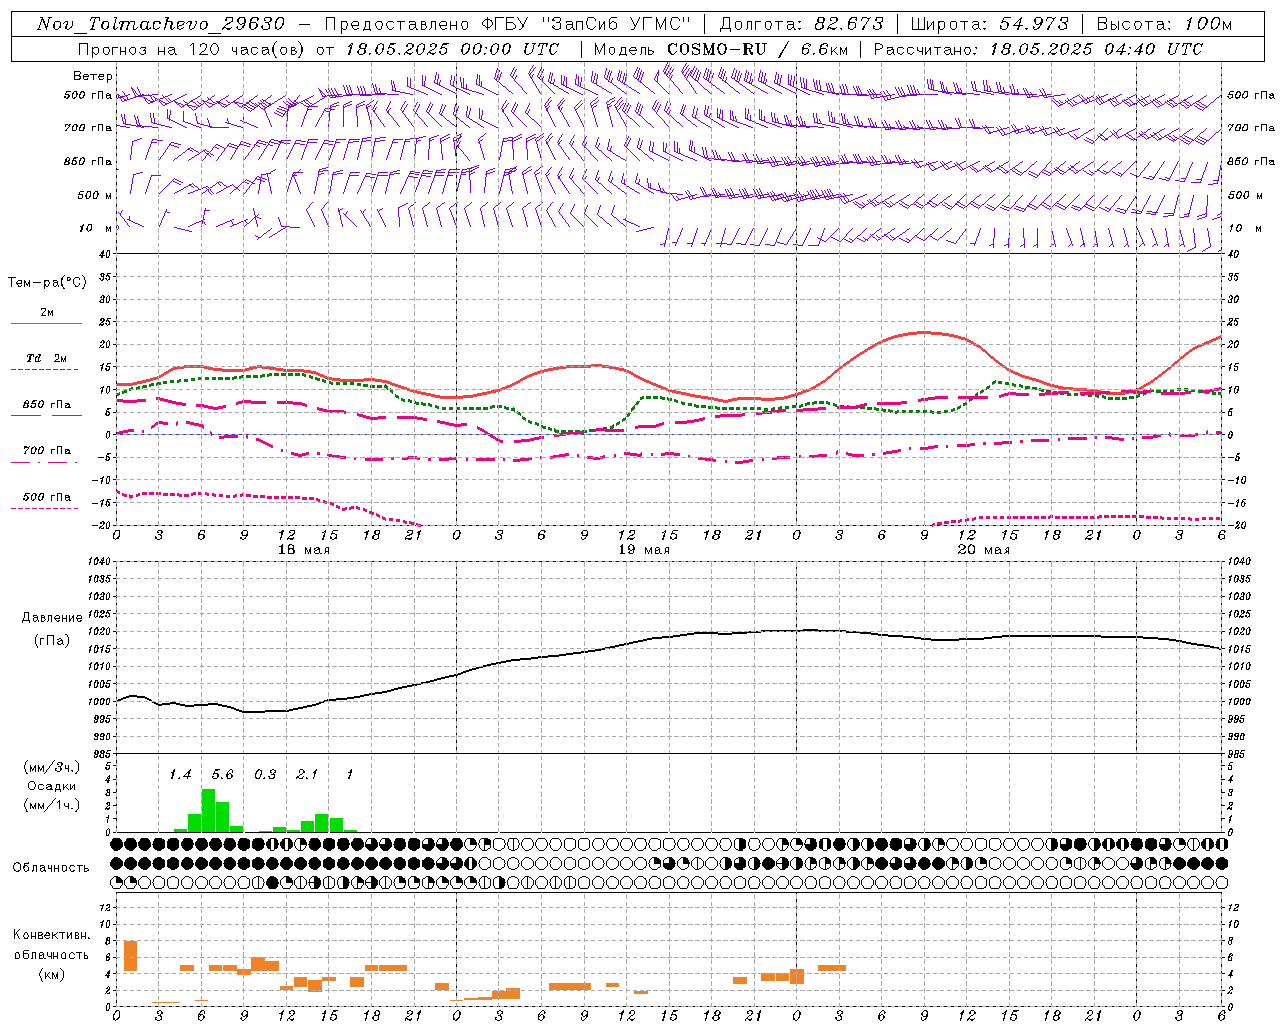Select the model label COSMO-RU / 6.6км
This screenshot has width=1280, height=1024.
click(756, 49)
